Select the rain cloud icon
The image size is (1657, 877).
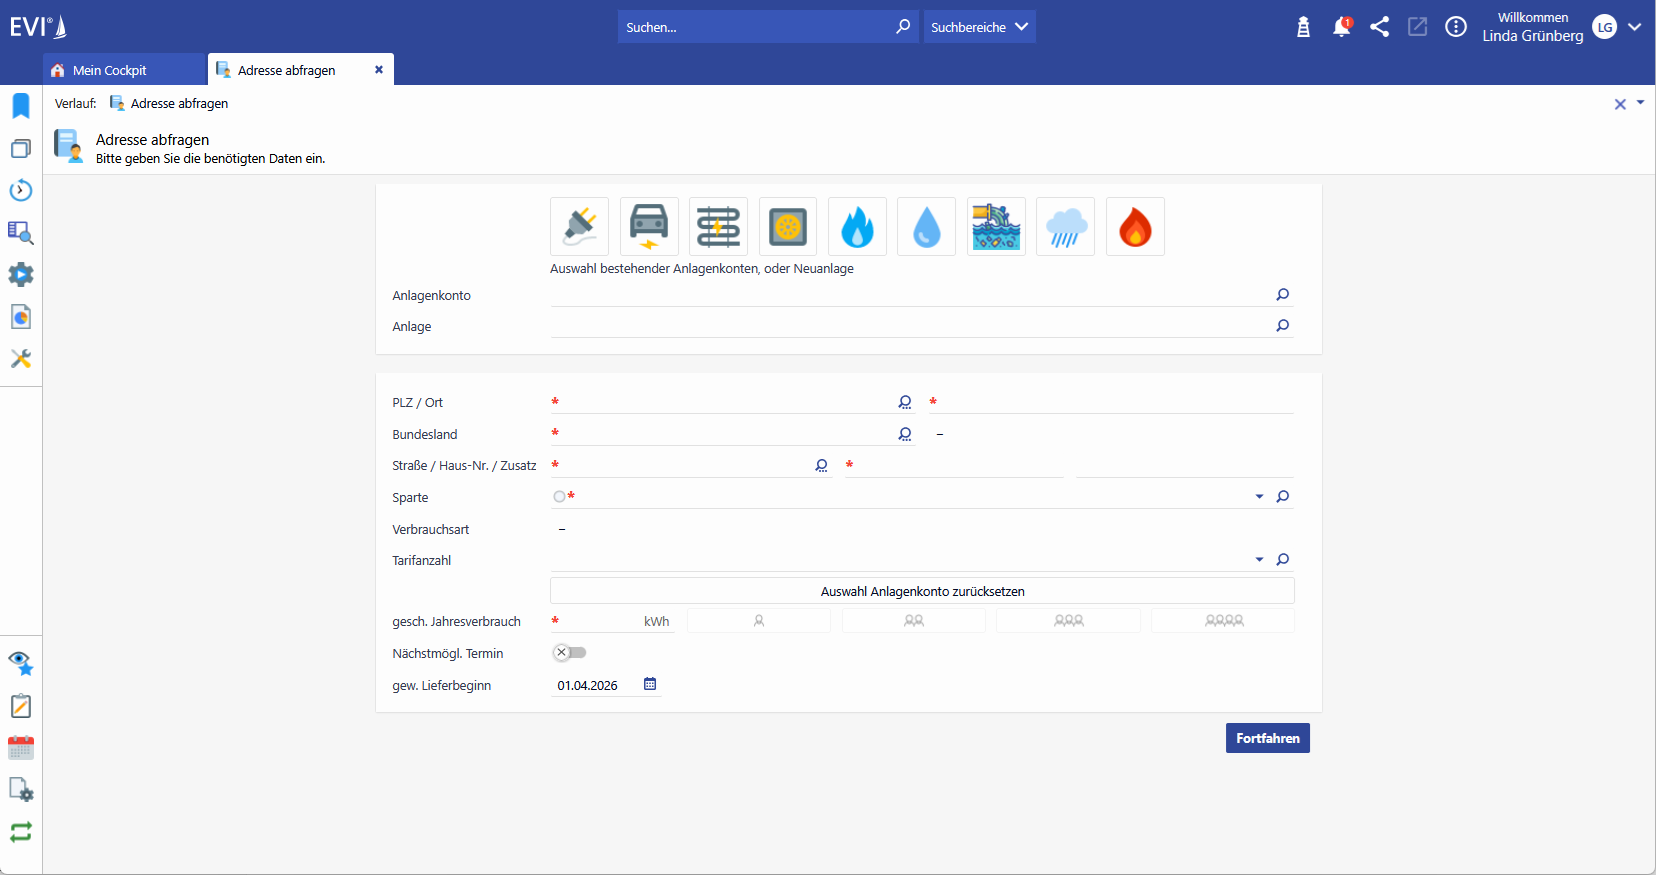[x=1065, y=227]
